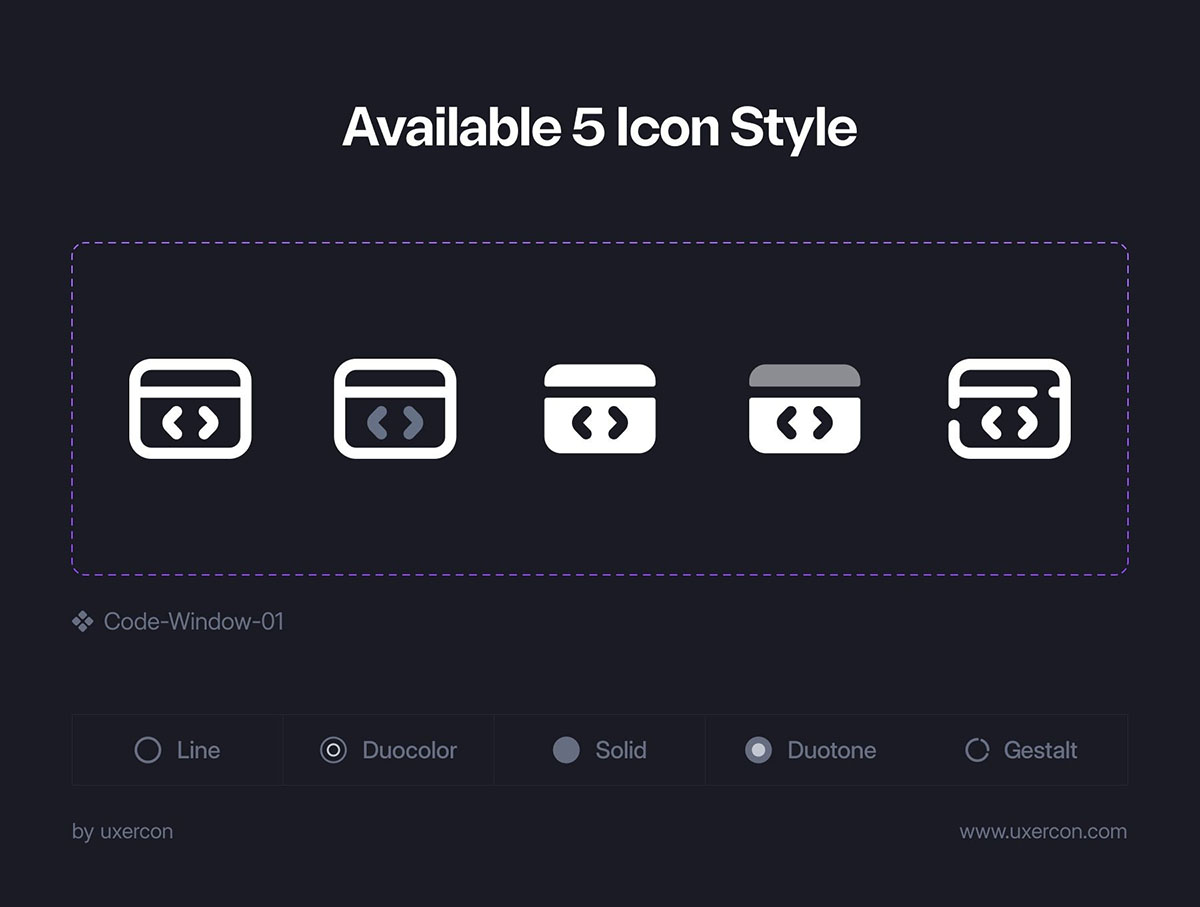This screenshot has height=907, width=1200.
Task: Select the Duotone tab label
Action: point(832,750)
